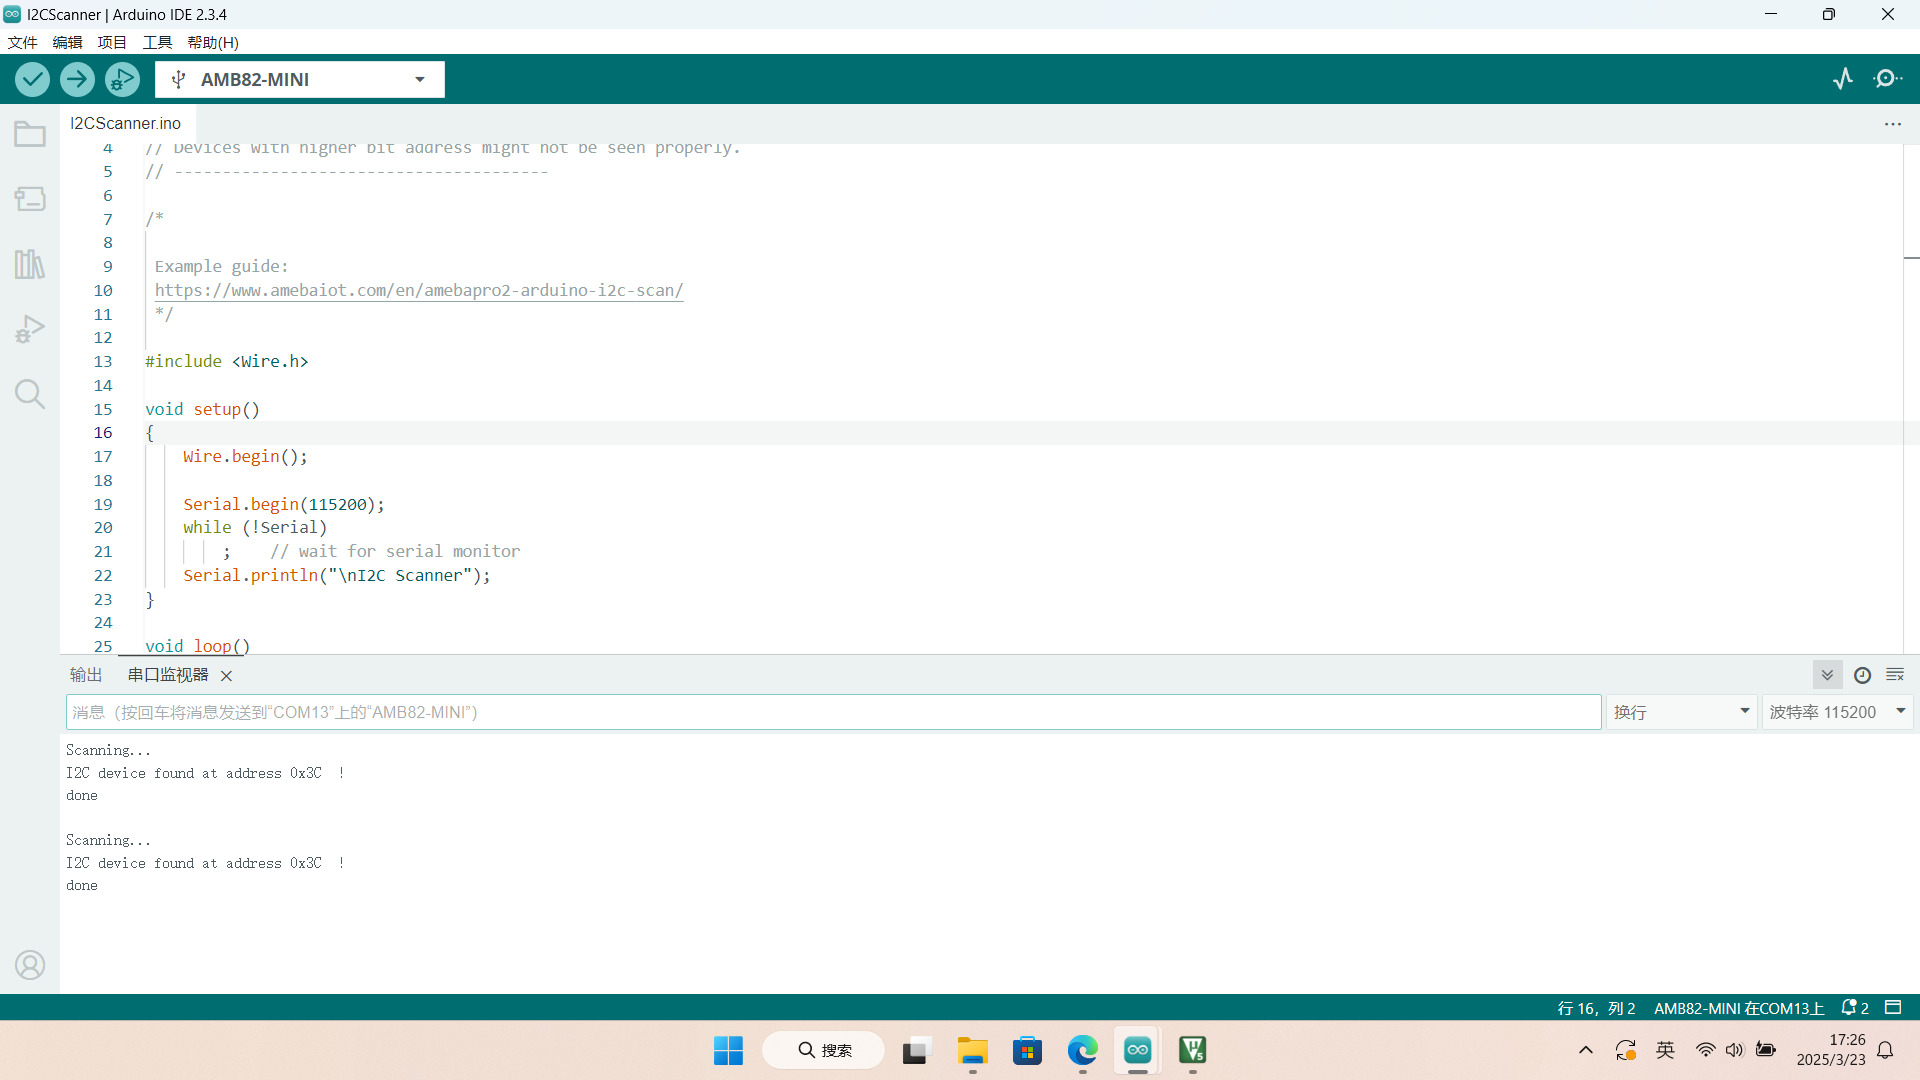Click AMB82-MINI 在COM13上 status entry
This screenshot has height=1080, width=1920.
point(1739,1008)
